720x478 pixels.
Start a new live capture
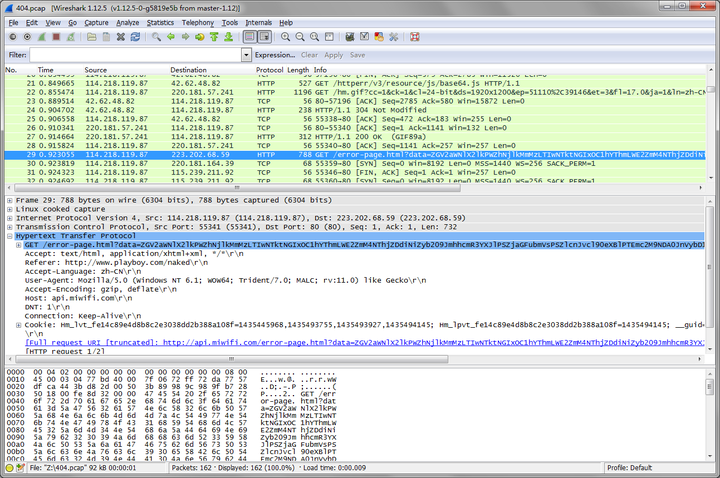coord(42,37)
